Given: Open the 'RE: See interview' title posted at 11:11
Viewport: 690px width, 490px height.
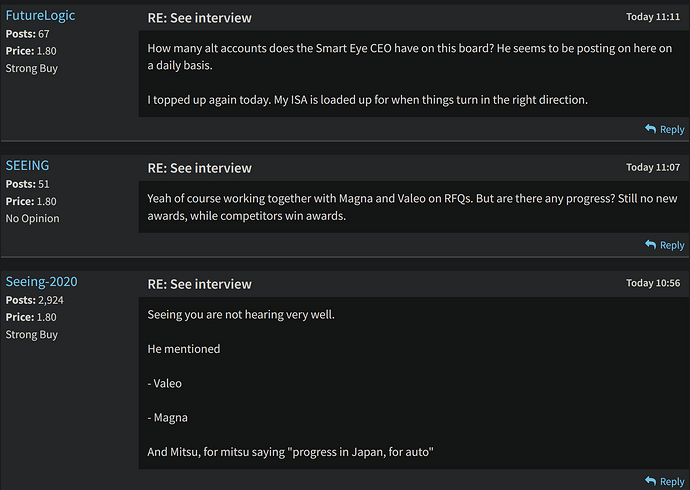Looking at the screenshot, I should point(199,18).
